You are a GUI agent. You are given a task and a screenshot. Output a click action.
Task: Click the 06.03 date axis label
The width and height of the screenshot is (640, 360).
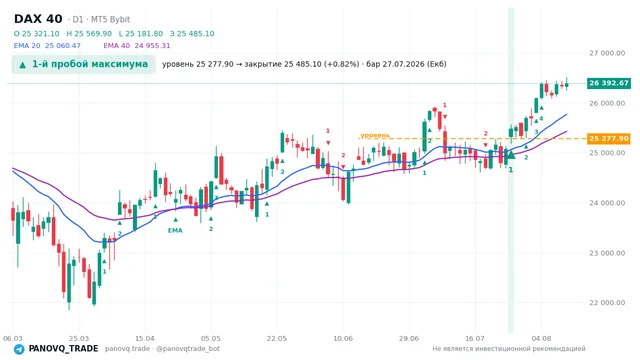[13, 338]
